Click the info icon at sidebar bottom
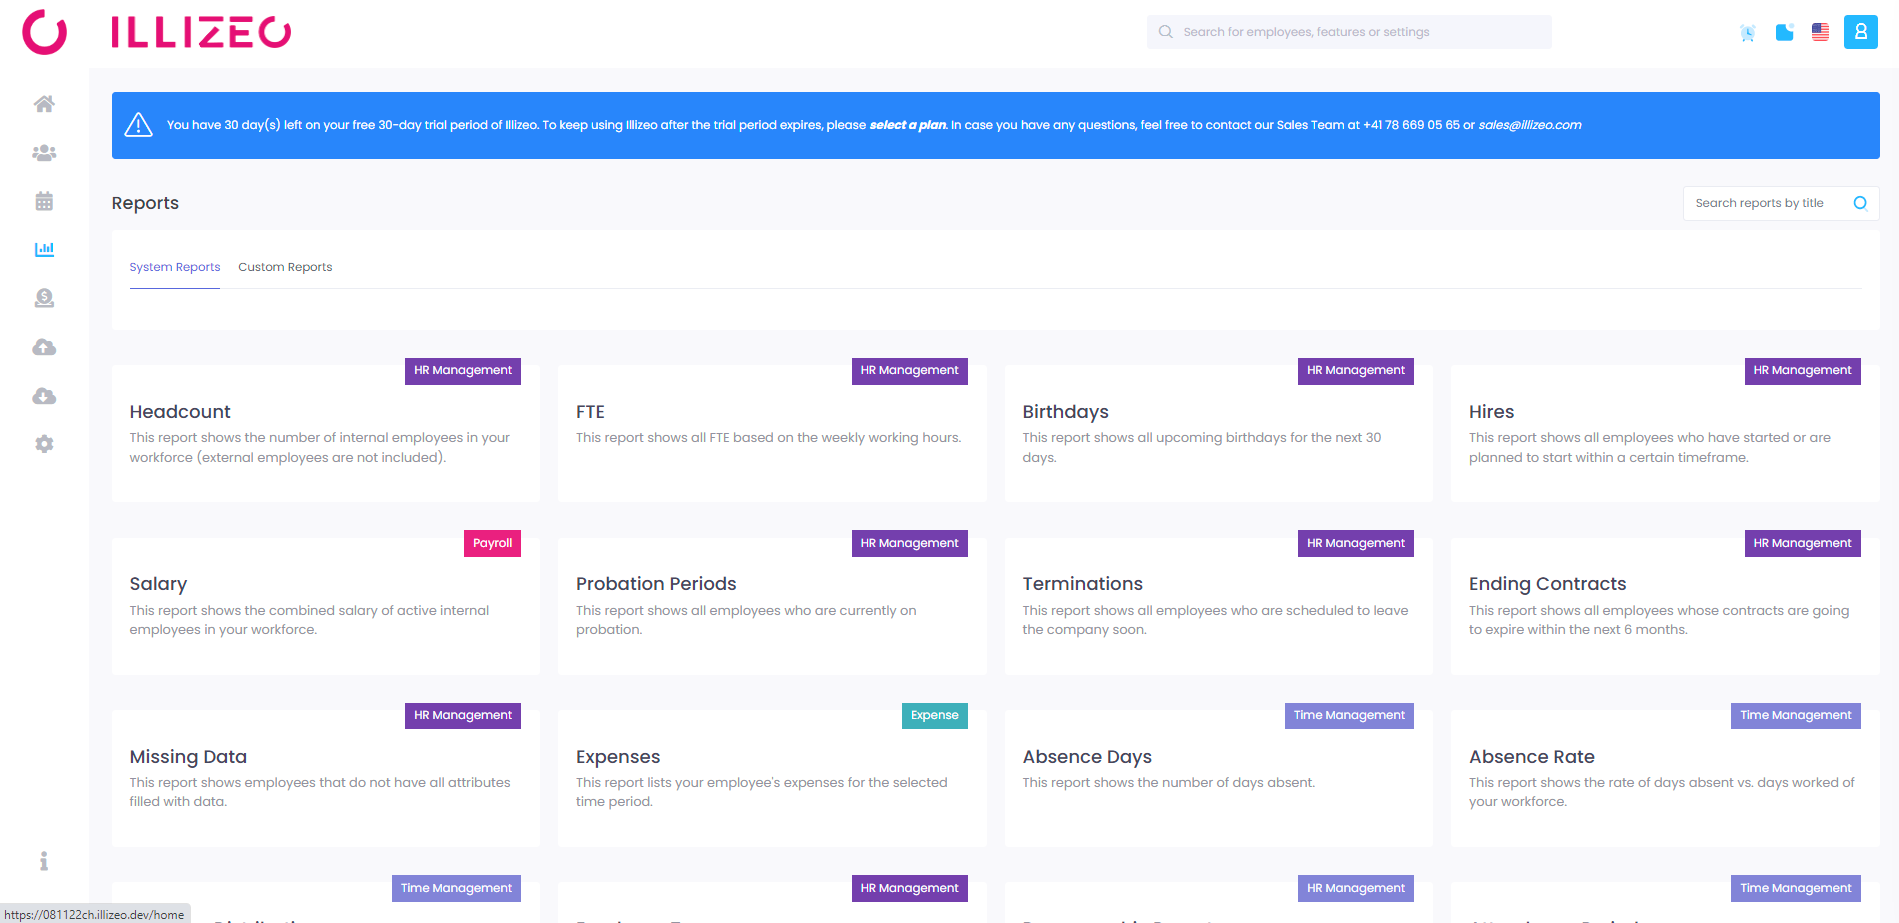This screenshot has width=1899, height=923. 44,861
